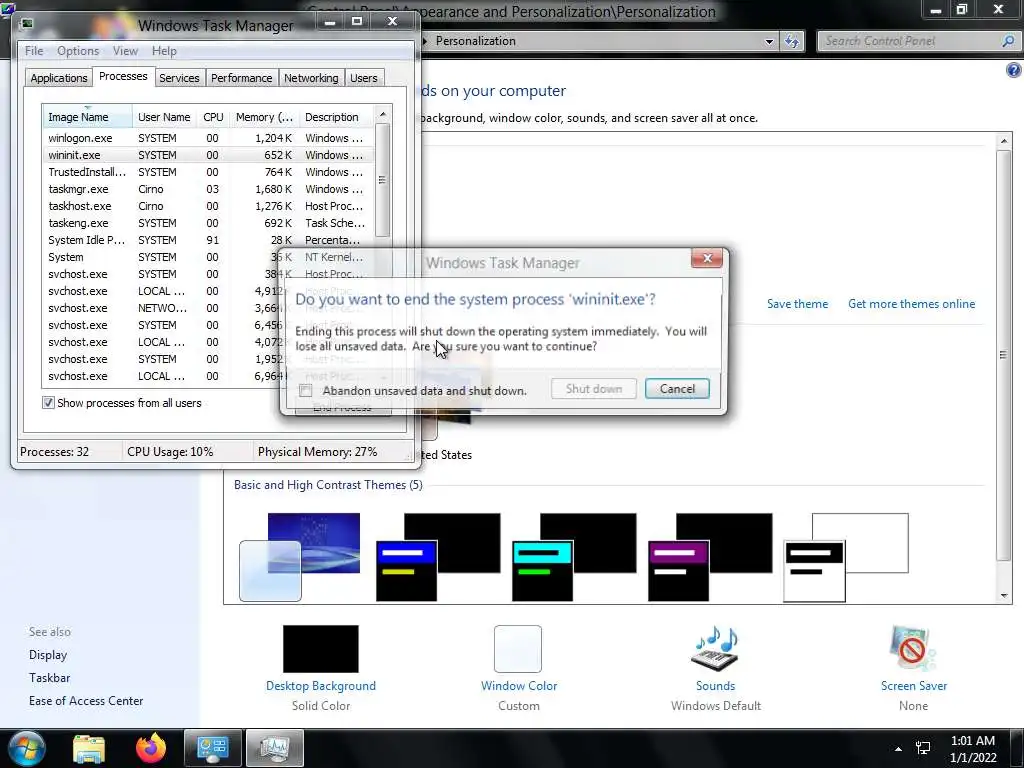1024x768 pixels.
Task: Open the Screen Saver icon
Action: [x=912, y=648]
